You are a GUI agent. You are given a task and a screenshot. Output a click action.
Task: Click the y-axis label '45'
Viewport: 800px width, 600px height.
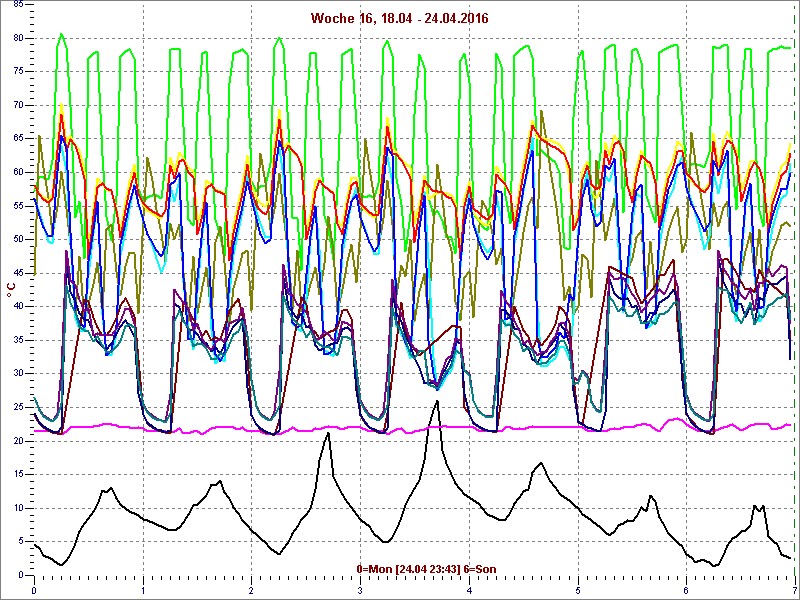coord(18,273)
